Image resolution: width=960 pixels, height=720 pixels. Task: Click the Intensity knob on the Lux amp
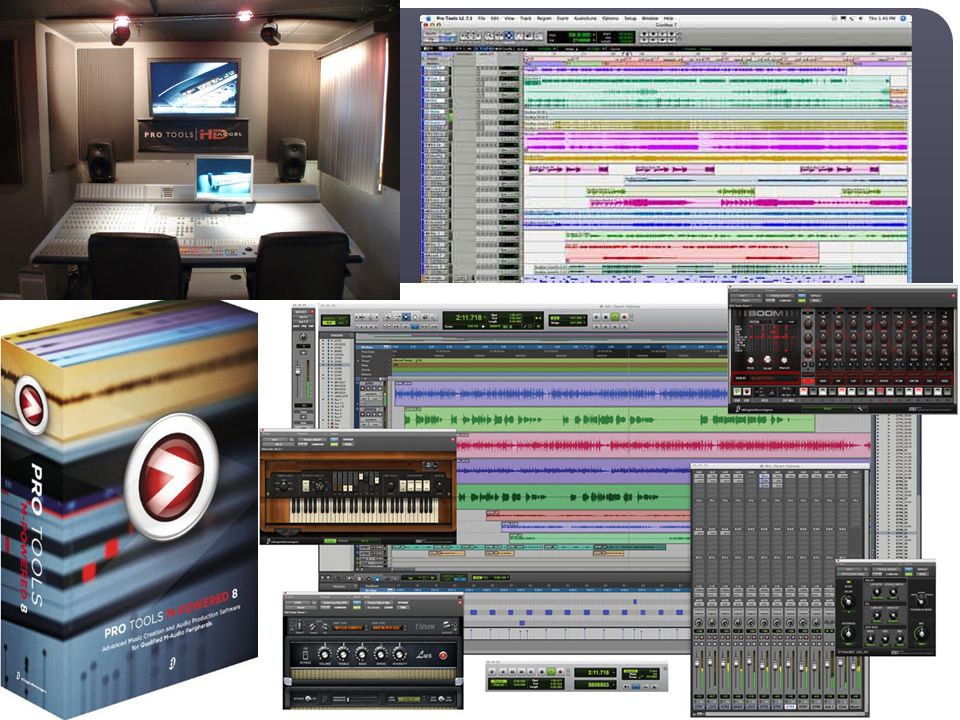click(x=399, y=653)
